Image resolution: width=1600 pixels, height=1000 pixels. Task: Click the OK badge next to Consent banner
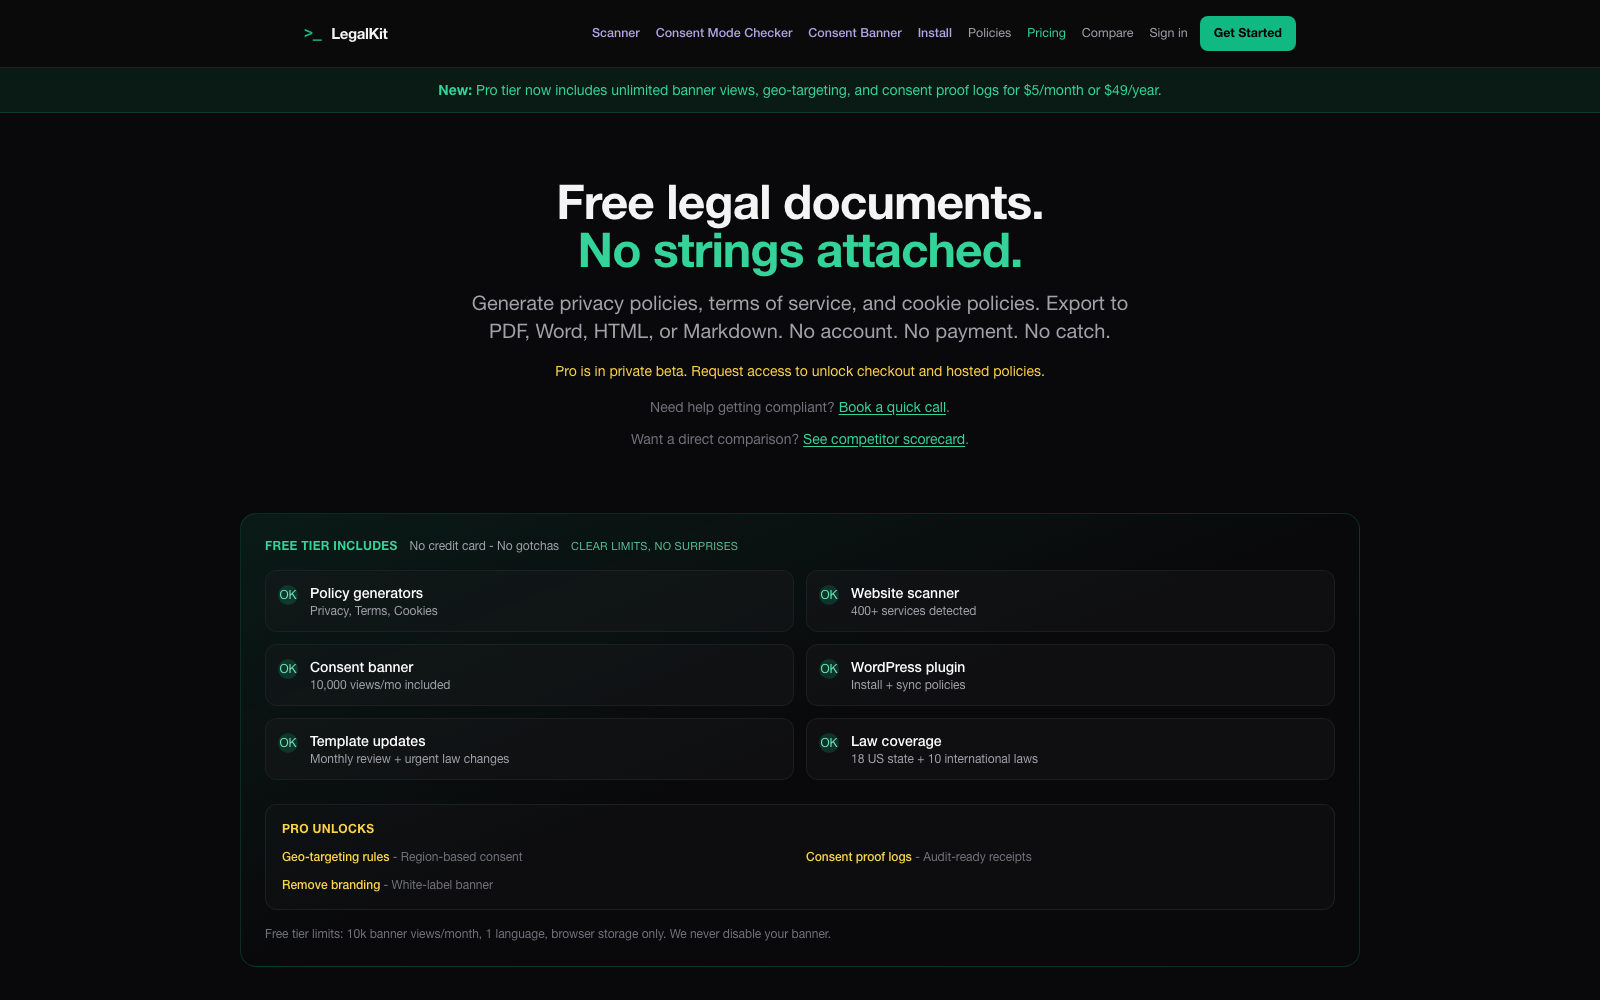(x=287, y=668)
